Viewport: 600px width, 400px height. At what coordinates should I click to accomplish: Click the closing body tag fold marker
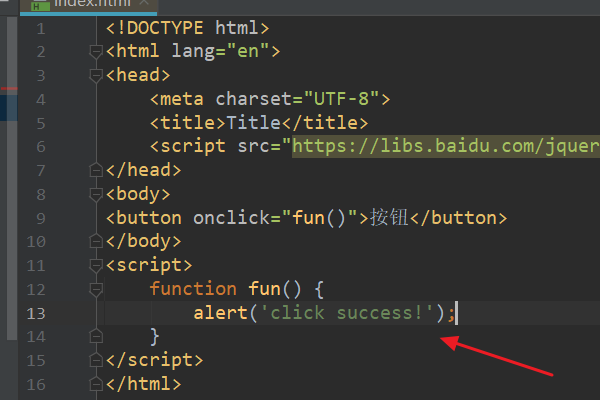(x=97, y=241)
